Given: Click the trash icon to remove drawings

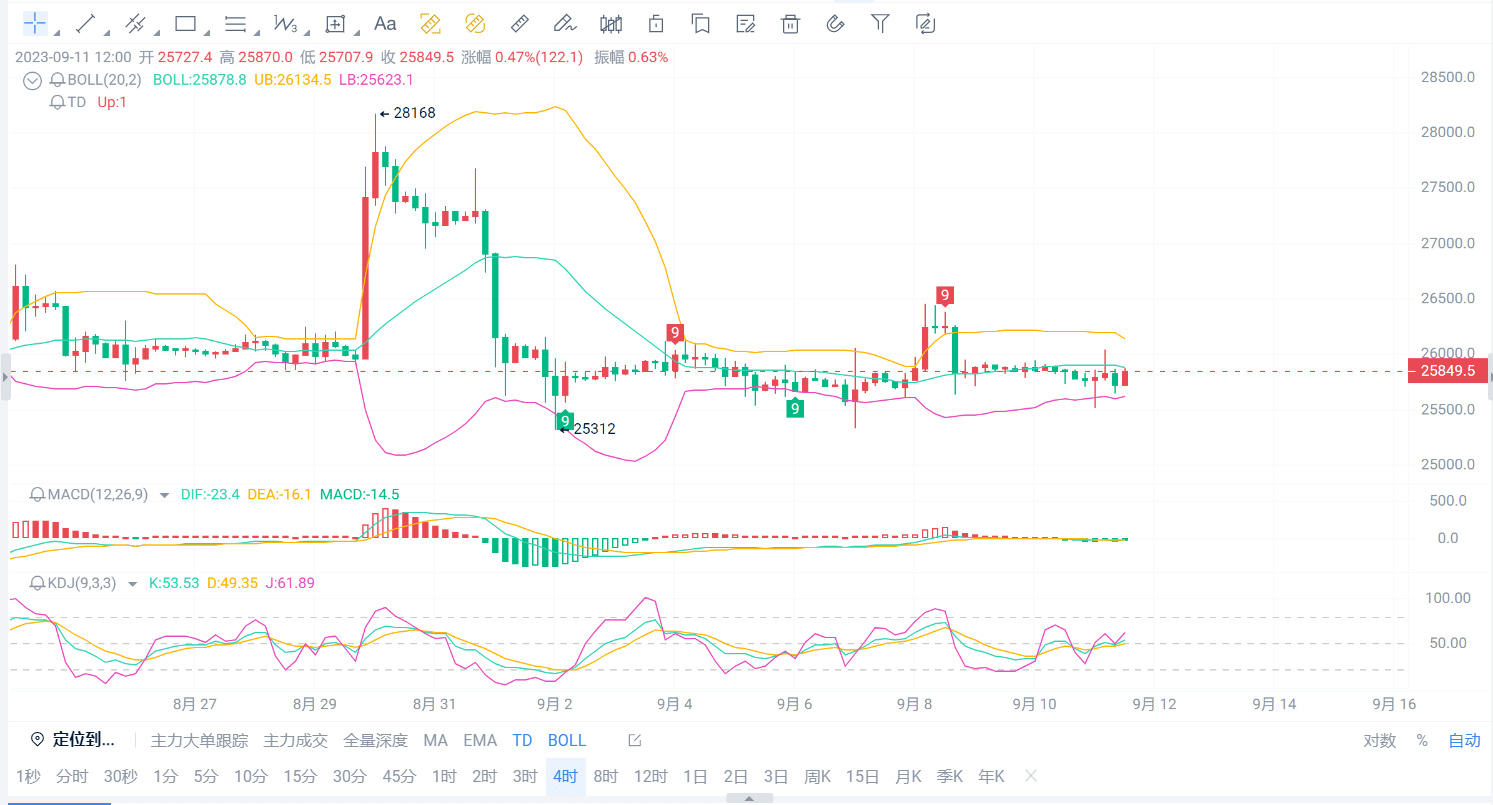Looking at the screenshot, I should click(790, 23).
